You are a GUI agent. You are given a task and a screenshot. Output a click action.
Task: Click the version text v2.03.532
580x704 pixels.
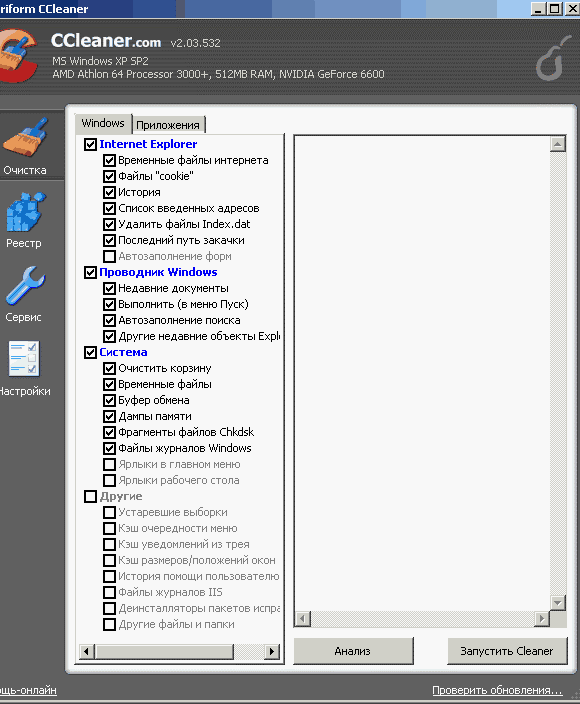point(195,43)
